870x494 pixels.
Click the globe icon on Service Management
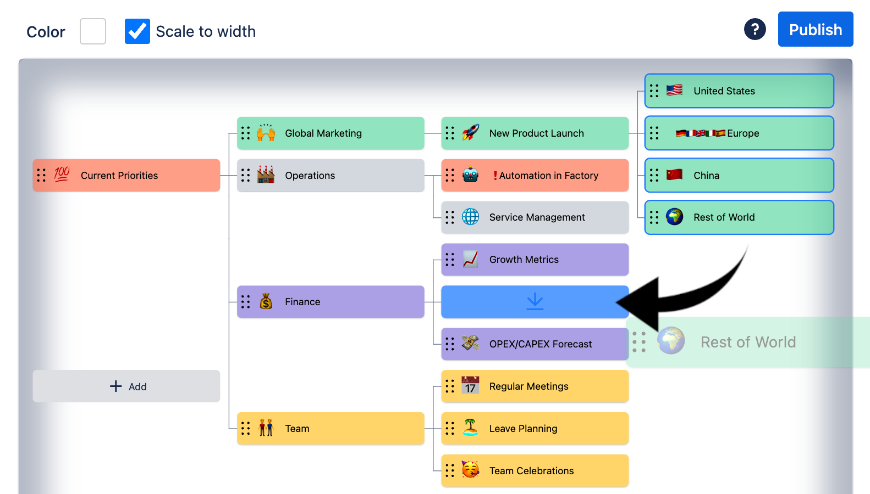click(x=470, y=217)
